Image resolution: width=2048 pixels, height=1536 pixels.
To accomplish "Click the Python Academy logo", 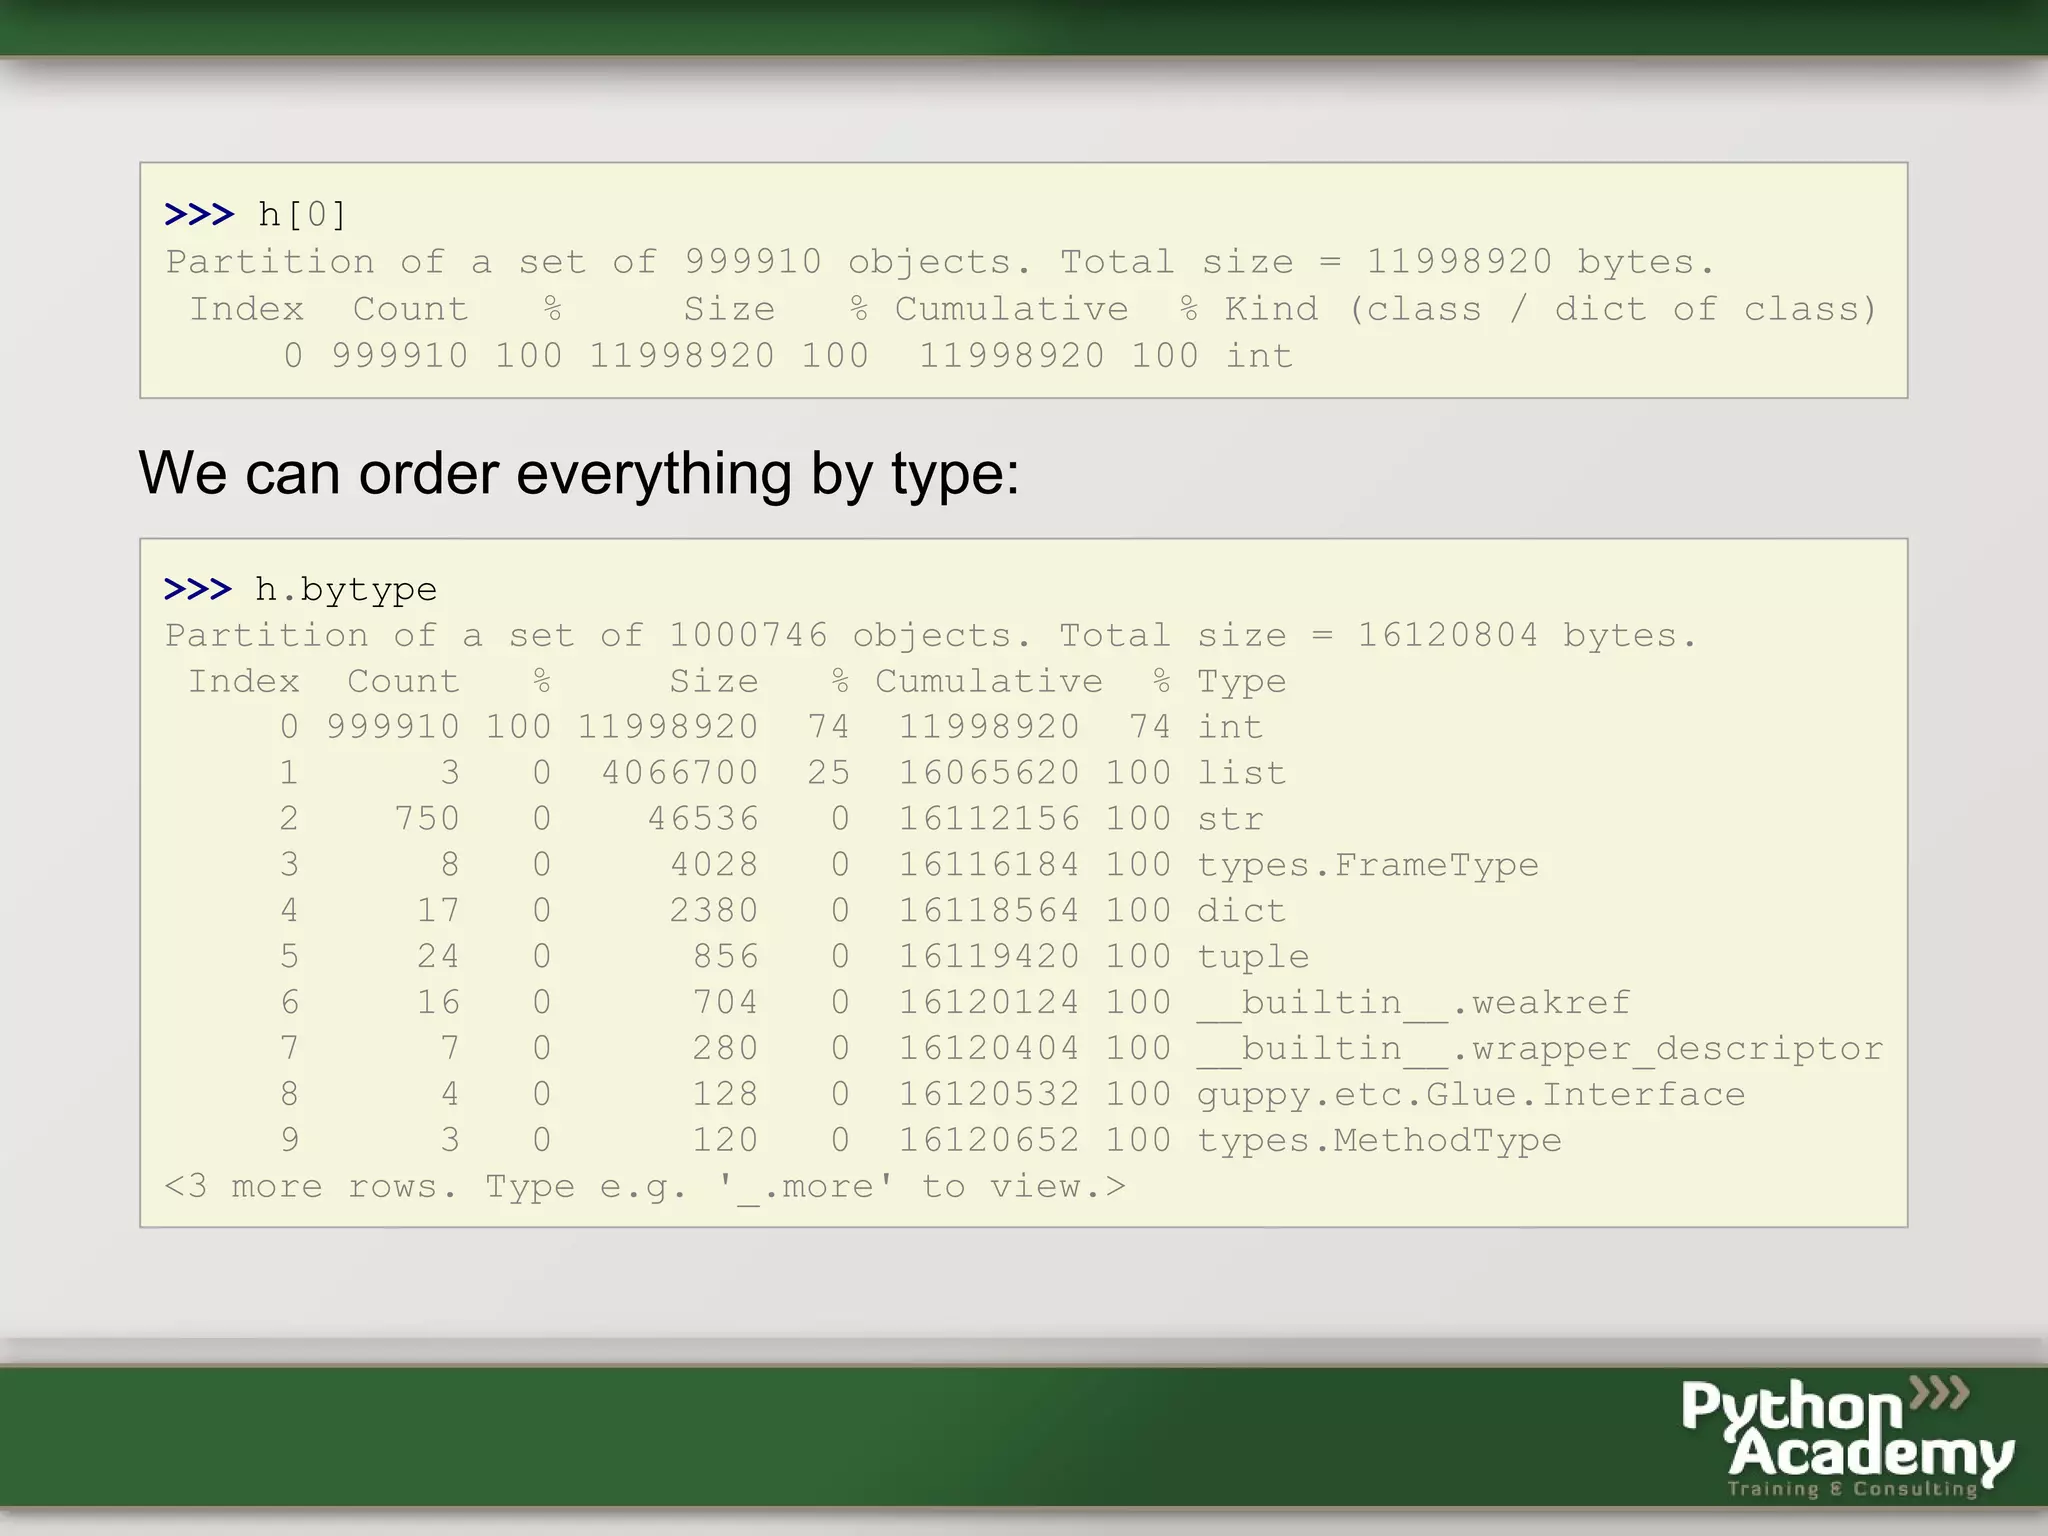I will tap(1847, 1437).
